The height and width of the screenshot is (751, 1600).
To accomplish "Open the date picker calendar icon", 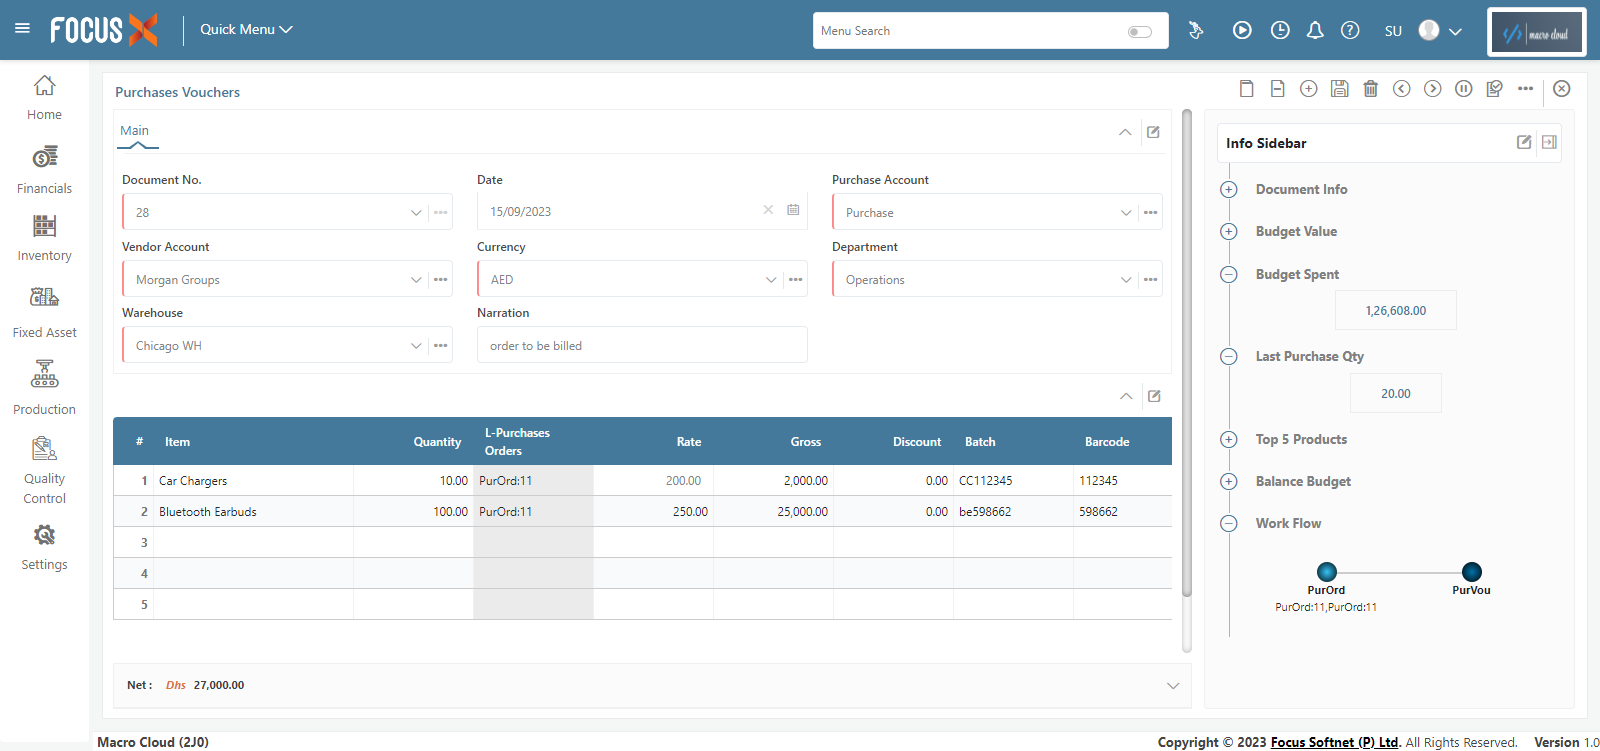I will coord(793,210).
